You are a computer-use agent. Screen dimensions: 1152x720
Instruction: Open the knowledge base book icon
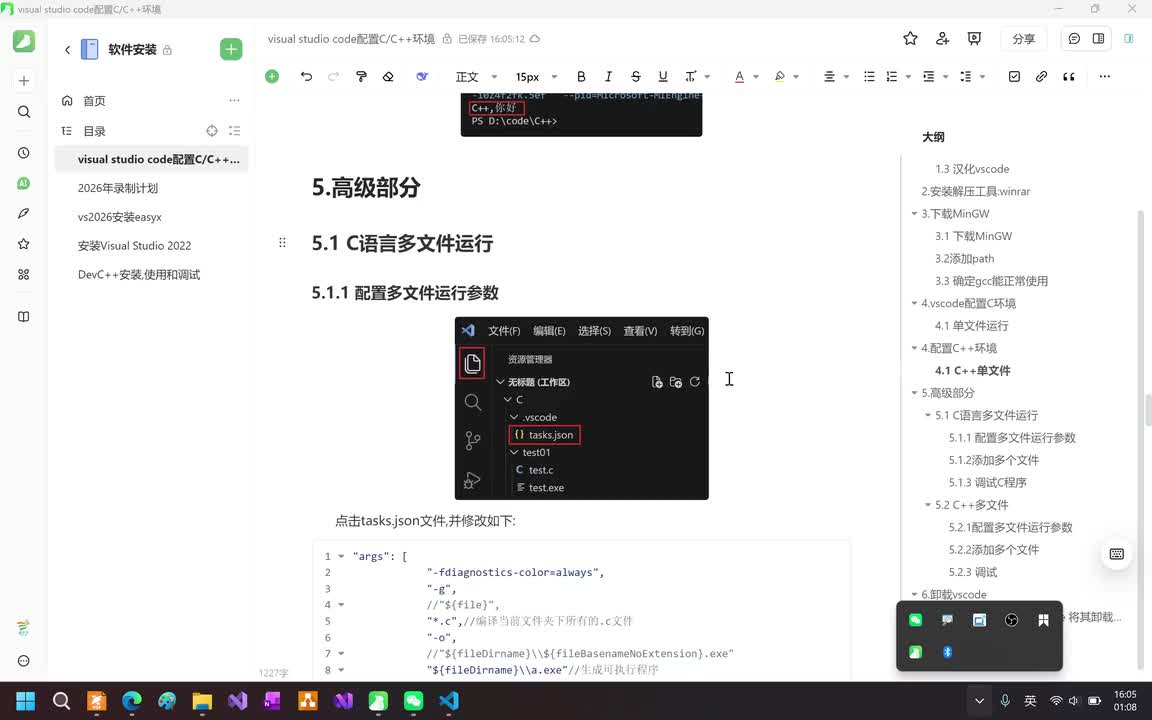(x=24, y=317)
